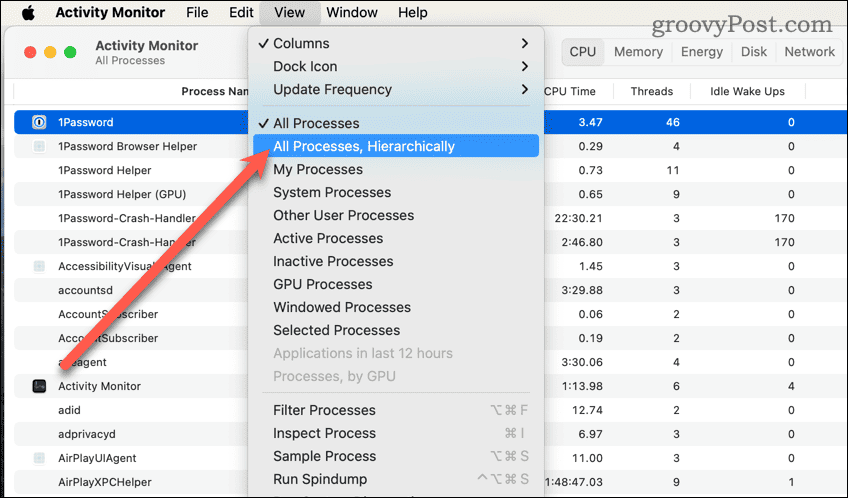Switch to the Network tab
Screen dimensions: 848x498
point(810,52)
